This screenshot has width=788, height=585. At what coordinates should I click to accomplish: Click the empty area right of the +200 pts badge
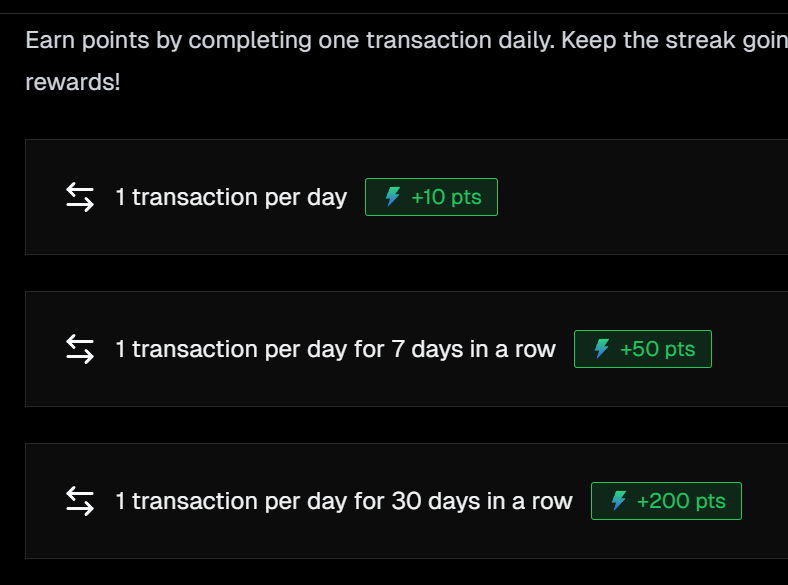(765, 501)
